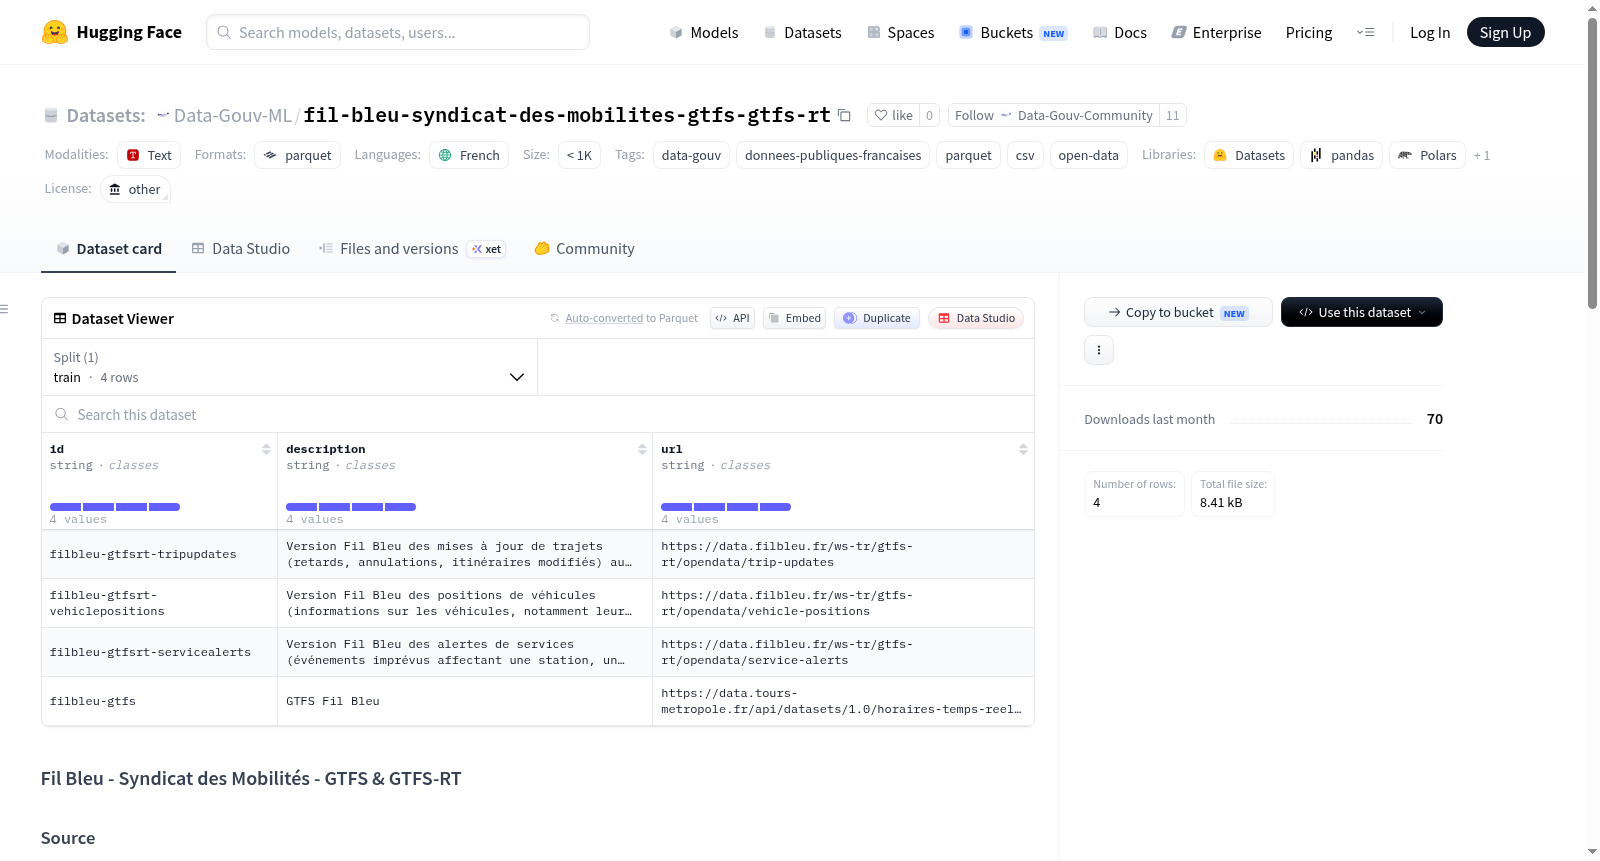This screenshot has height=861, width=1600.
Task: Open the navigation extra menu icon
Action: [1365, 32]
